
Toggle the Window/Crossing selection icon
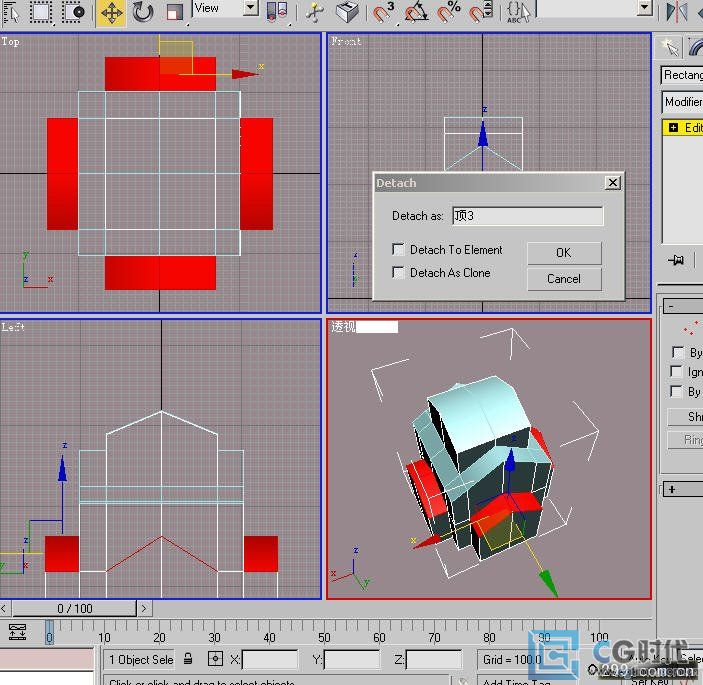pos(74,12)
